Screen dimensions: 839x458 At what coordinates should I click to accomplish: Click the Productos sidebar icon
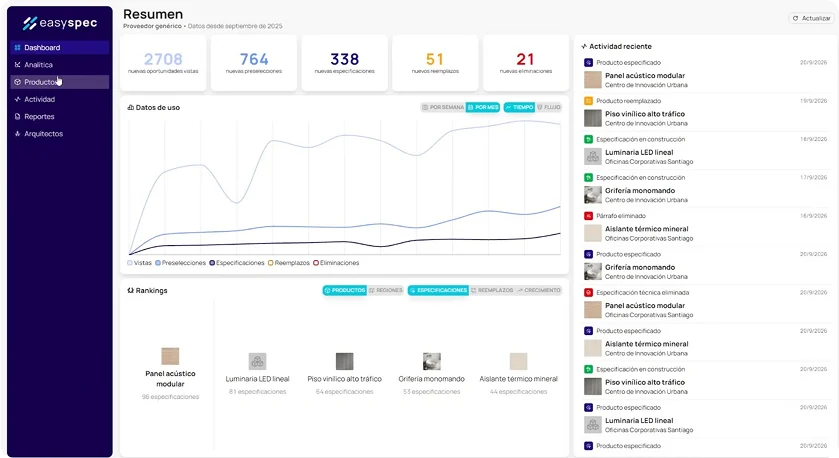click(x=18, y=82)
